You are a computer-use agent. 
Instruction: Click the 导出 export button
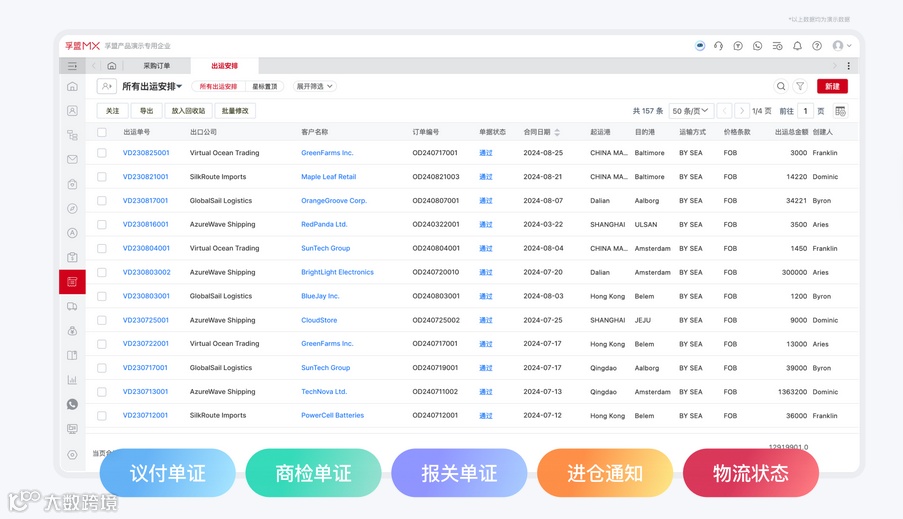click(x=146, y=111)
